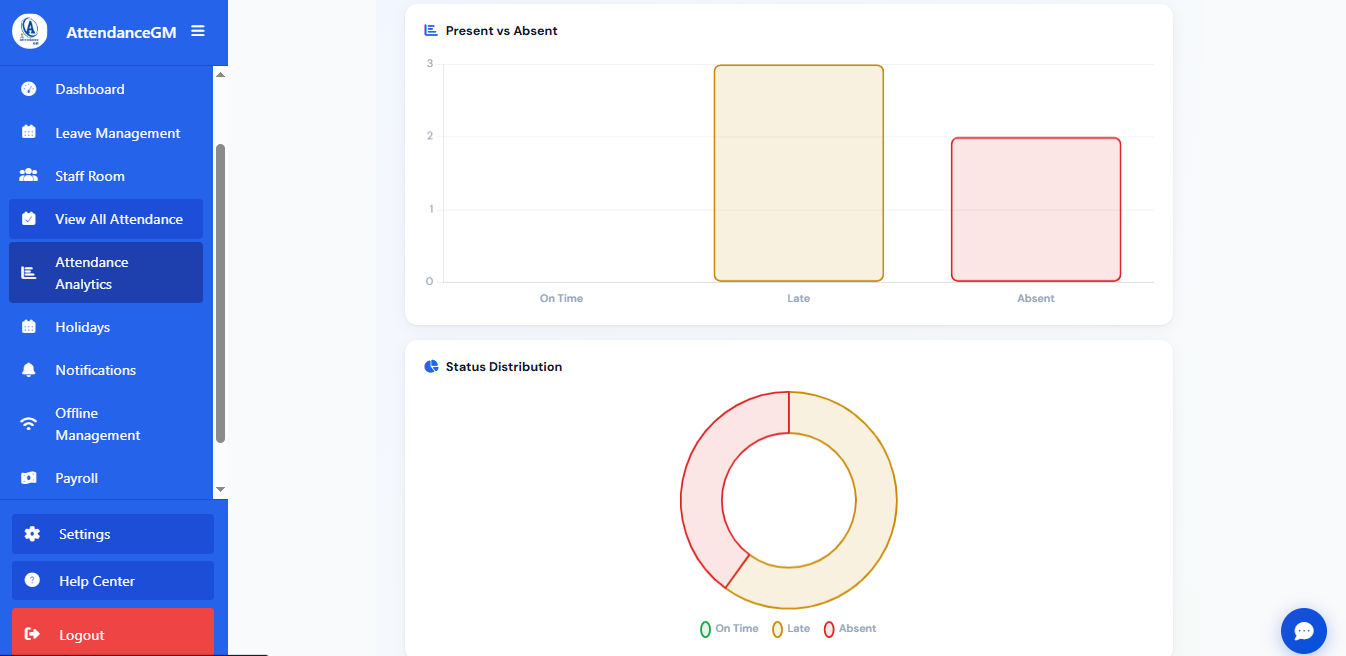Click the Dashboard gauge icon
1346x656 pixels.
coord(29,89)
